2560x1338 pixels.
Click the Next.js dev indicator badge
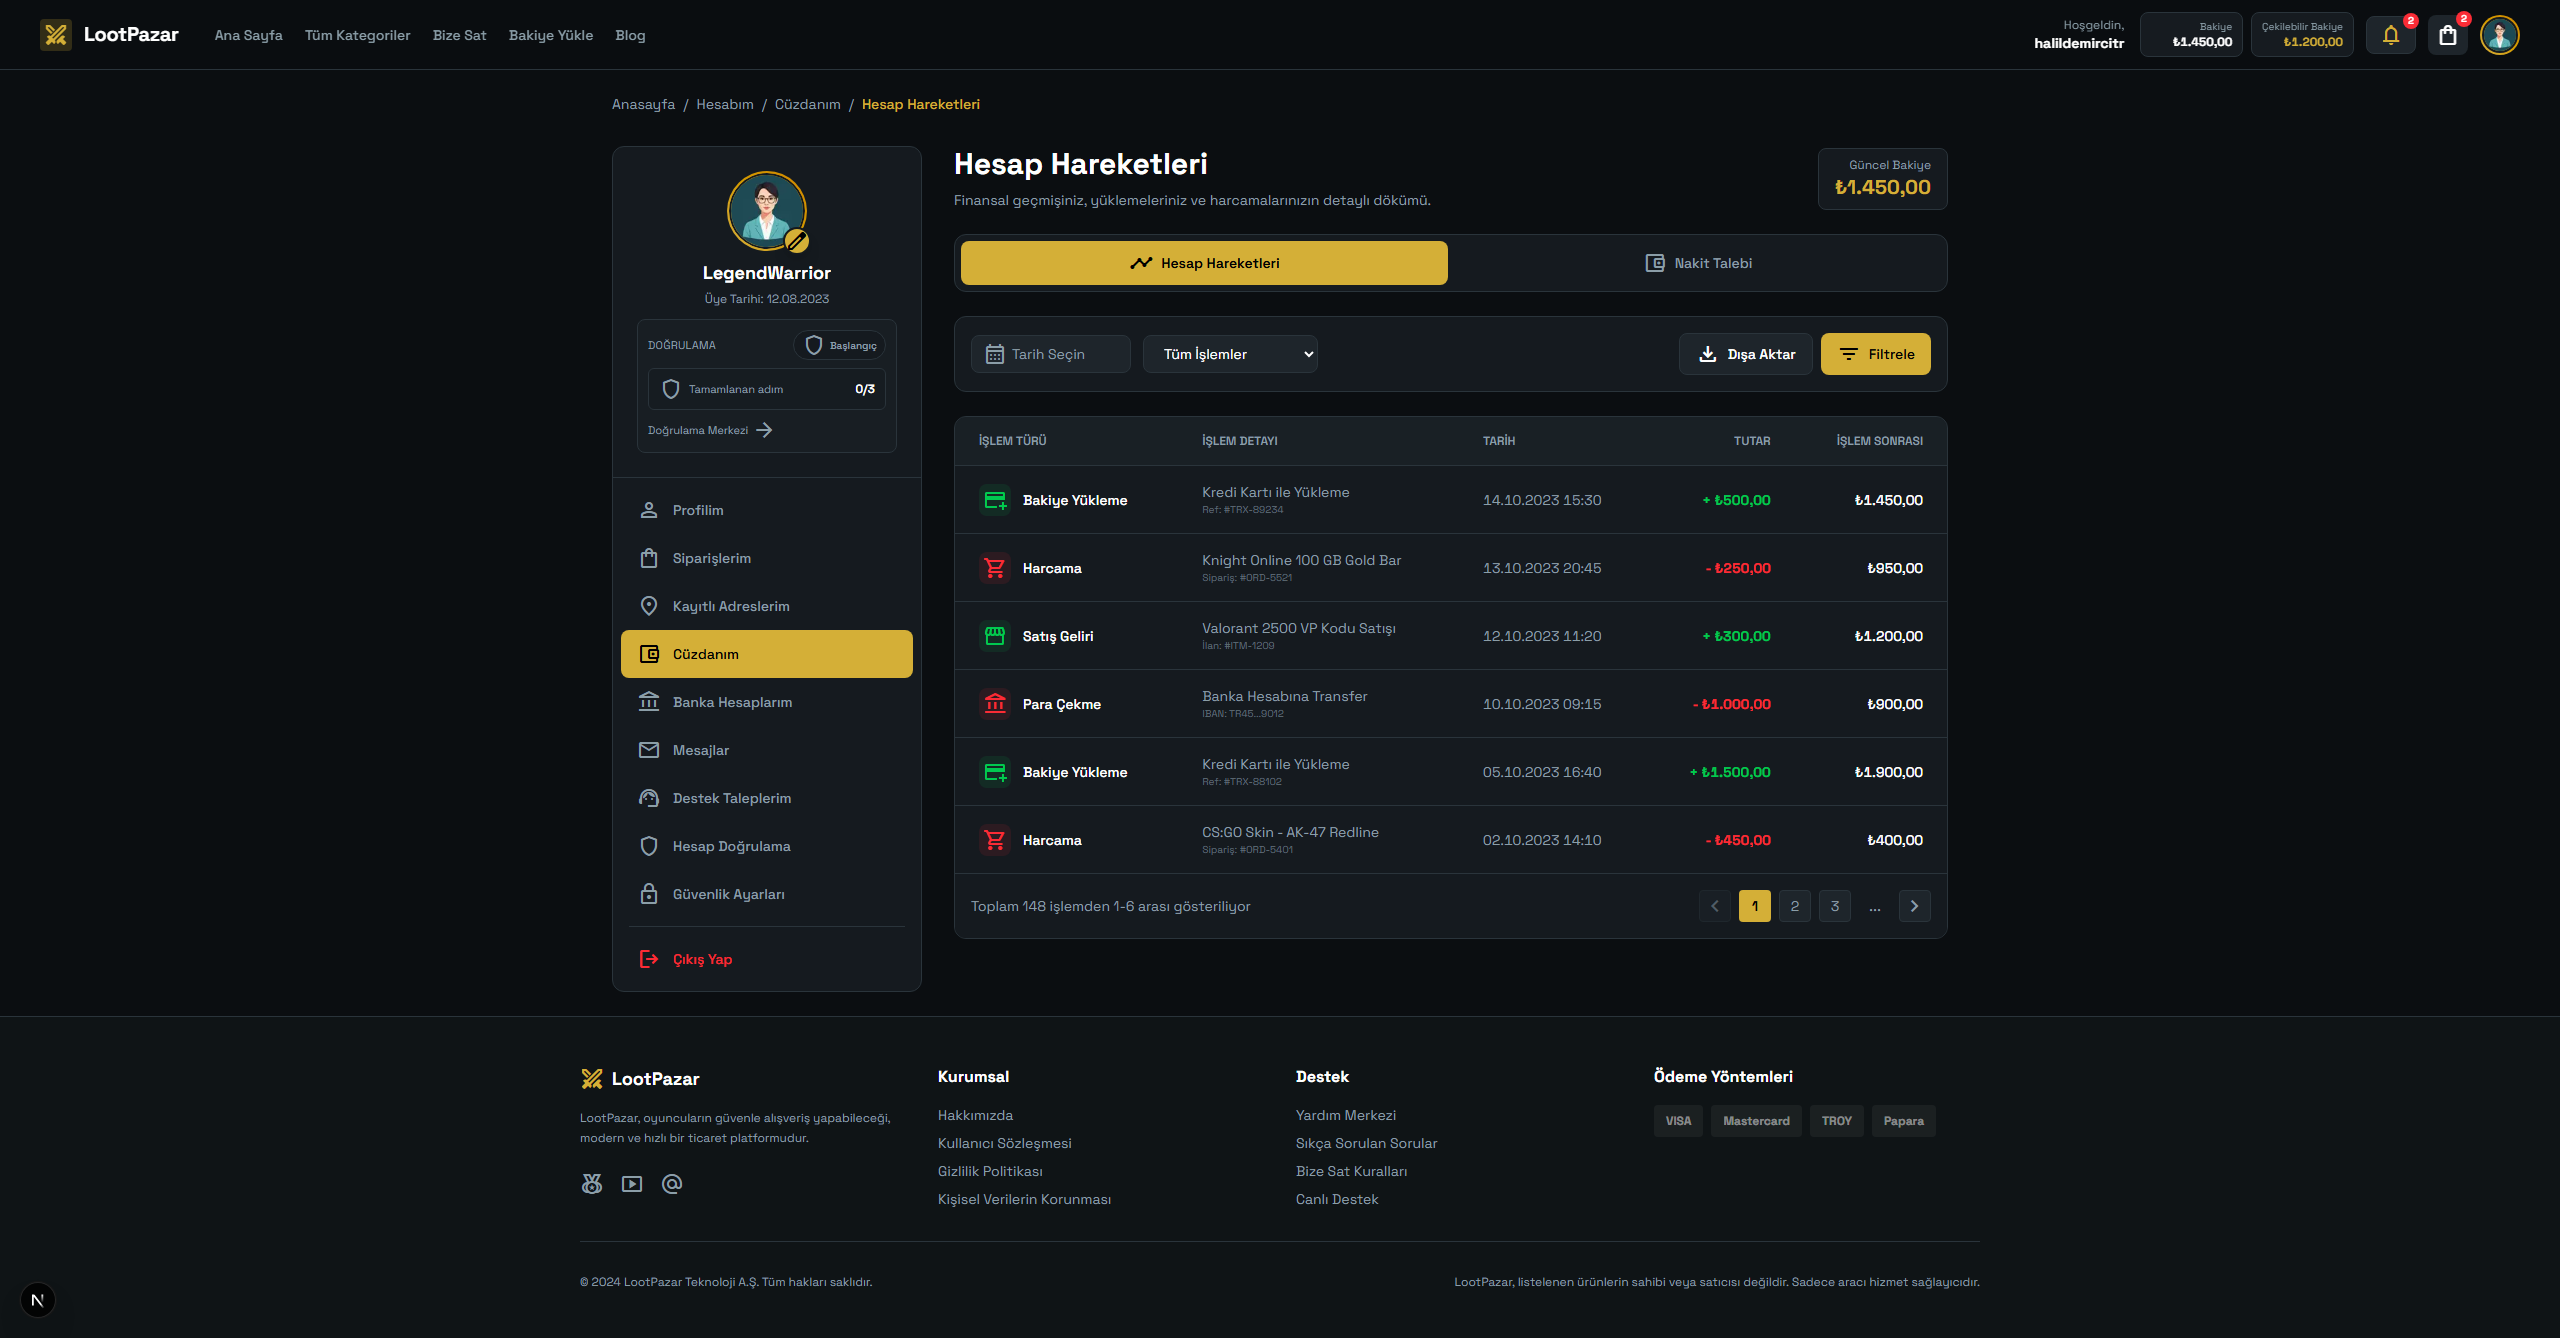click(x=38, y=1300)
